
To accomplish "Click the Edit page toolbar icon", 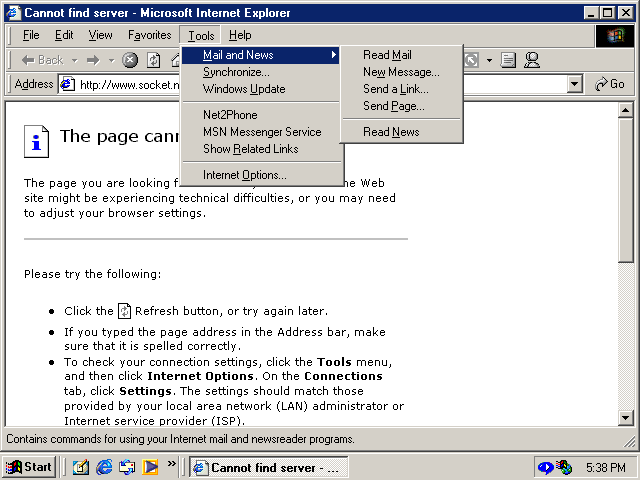I will 508,60.
